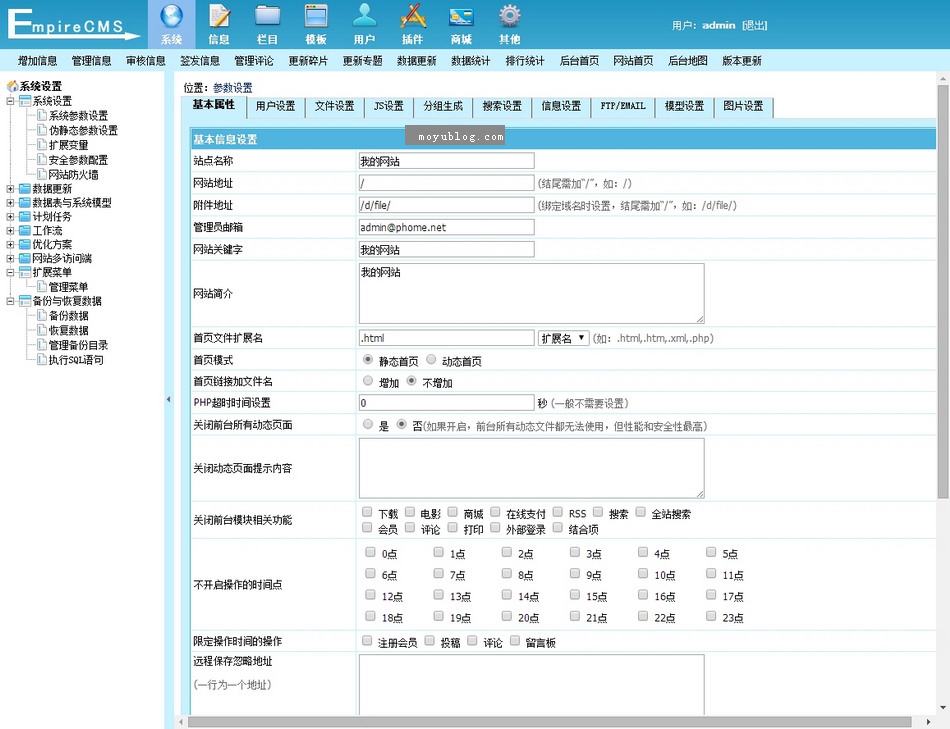Expand the 工作流 tree node

click(10, 230)
